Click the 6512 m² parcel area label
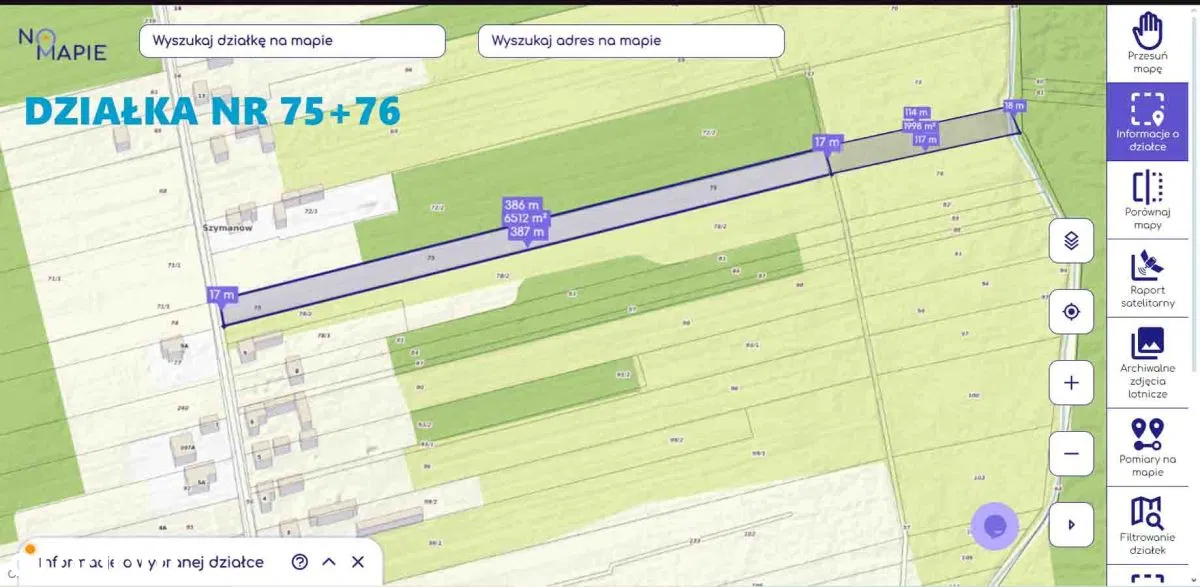The height and width of the screenshot is (587, 1200). pyautogui.click(x=527, y=217)
